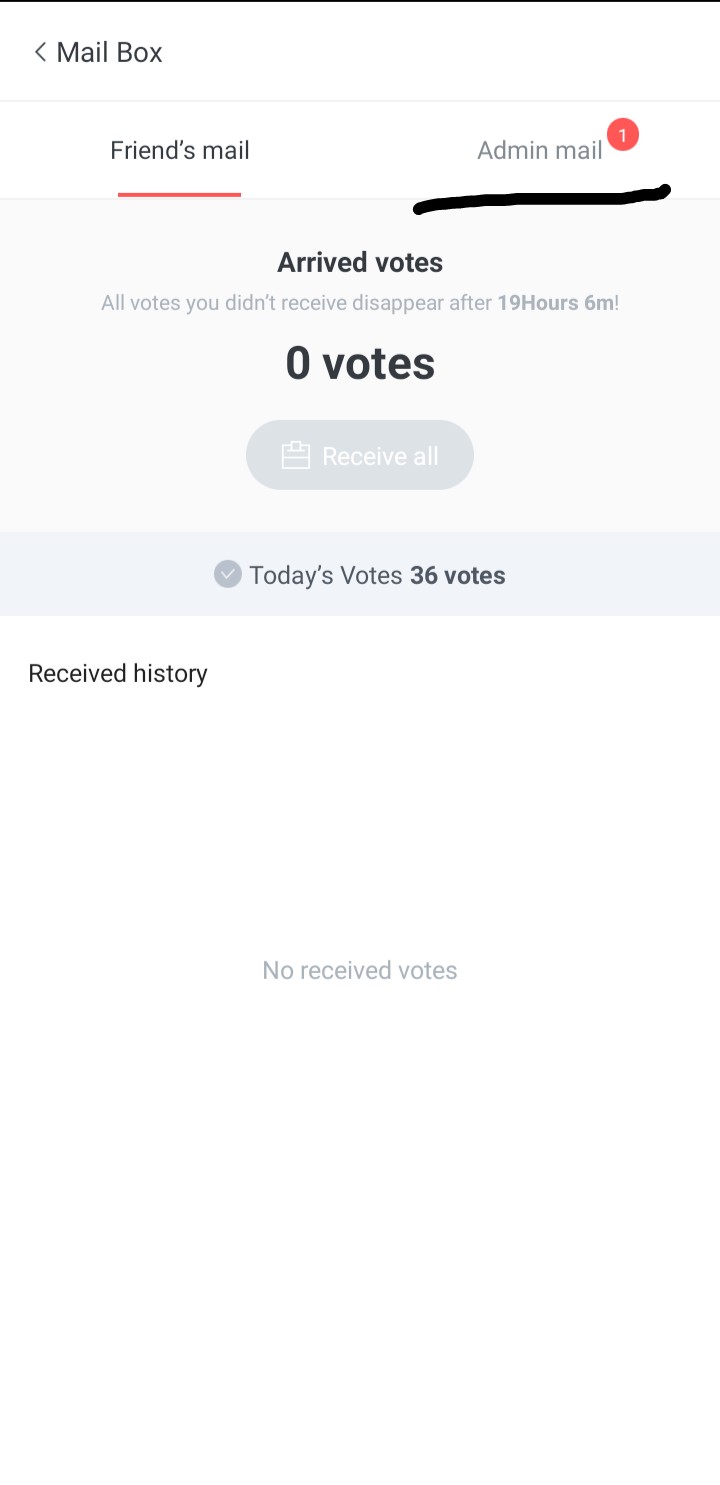Screen dimensions: 720x1485
Task: Tap the back chevron arrow
Action: tap(40, 52)
